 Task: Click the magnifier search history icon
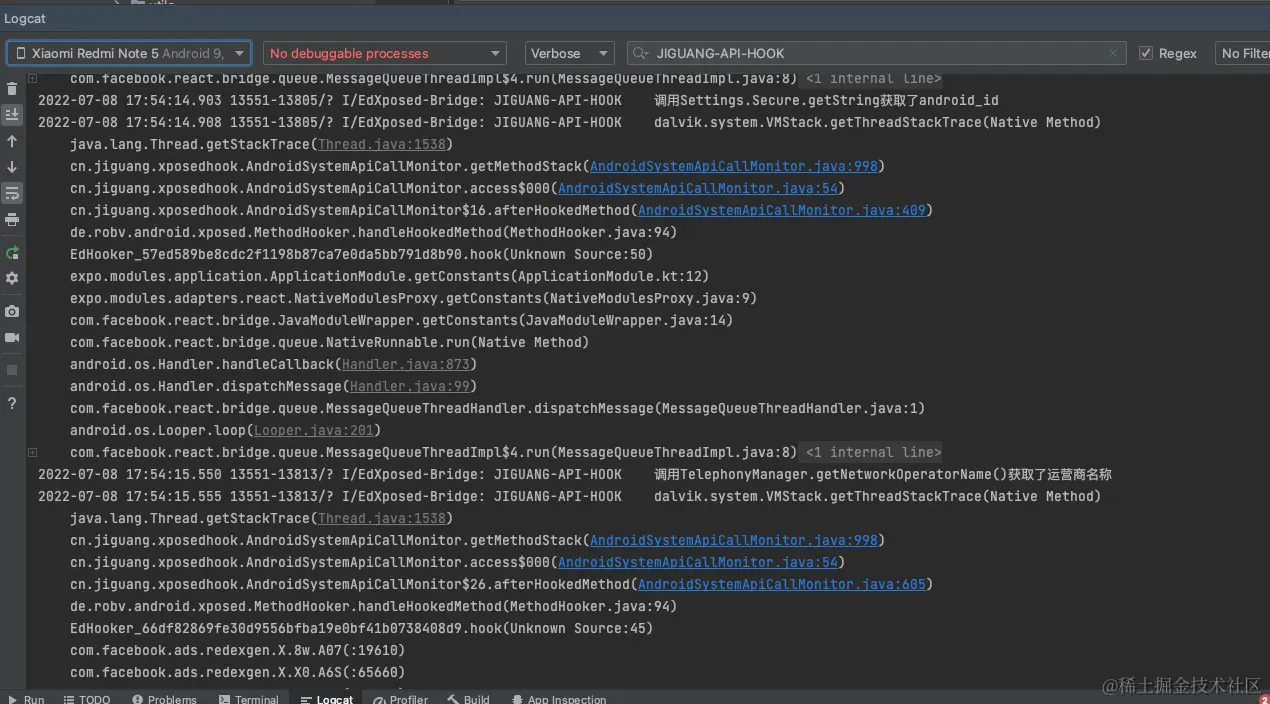point(641,53)
